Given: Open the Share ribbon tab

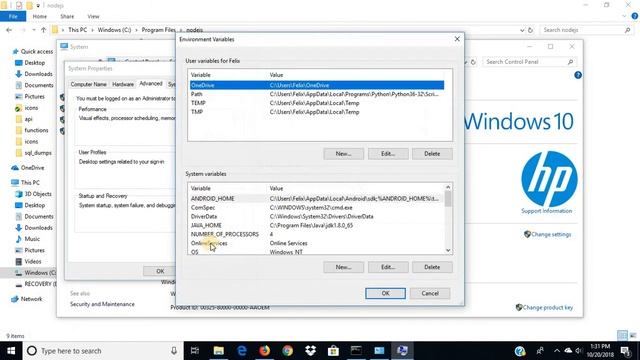Looking at the screenshot, I should pos(67,16).
